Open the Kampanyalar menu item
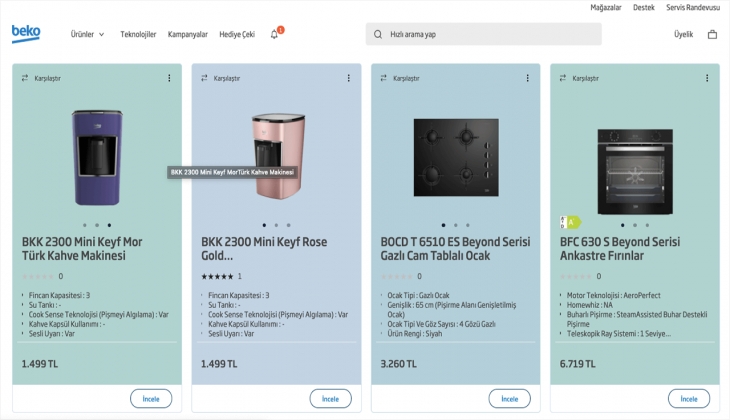 click(x=188, y=34)
